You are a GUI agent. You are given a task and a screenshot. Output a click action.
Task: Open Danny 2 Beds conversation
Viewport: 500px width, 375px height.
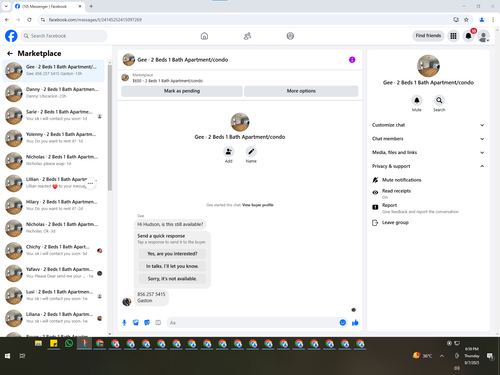coord(54,93)
